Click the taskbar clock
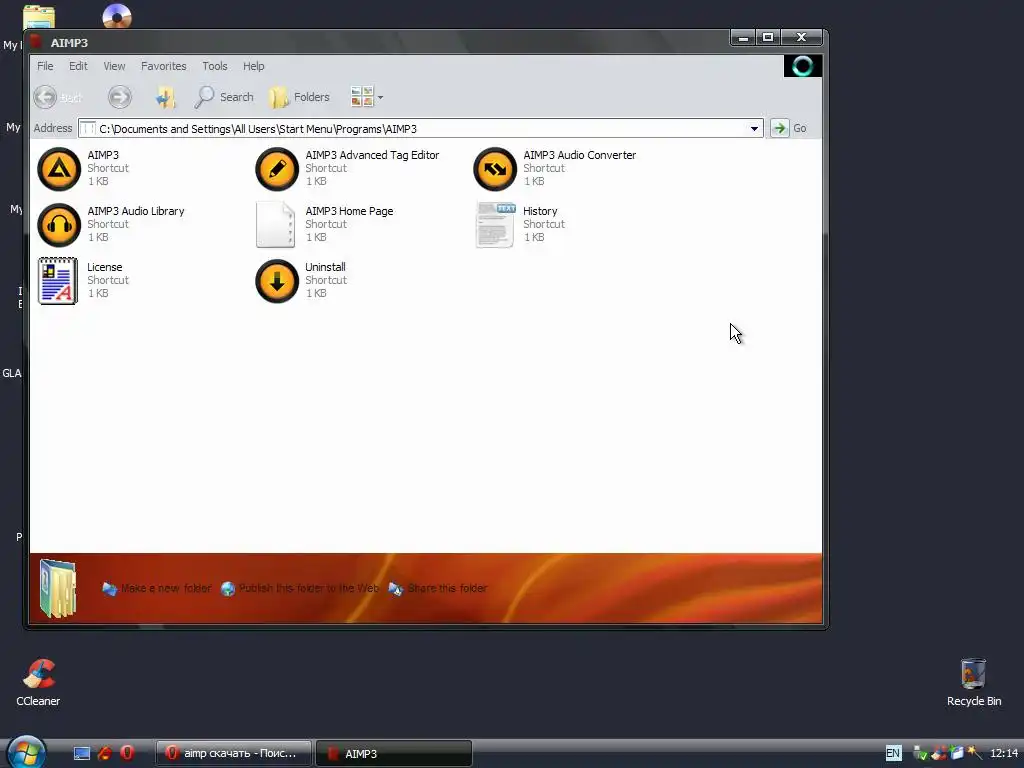Screen dimensions: 1024x768 [1004, 753]
